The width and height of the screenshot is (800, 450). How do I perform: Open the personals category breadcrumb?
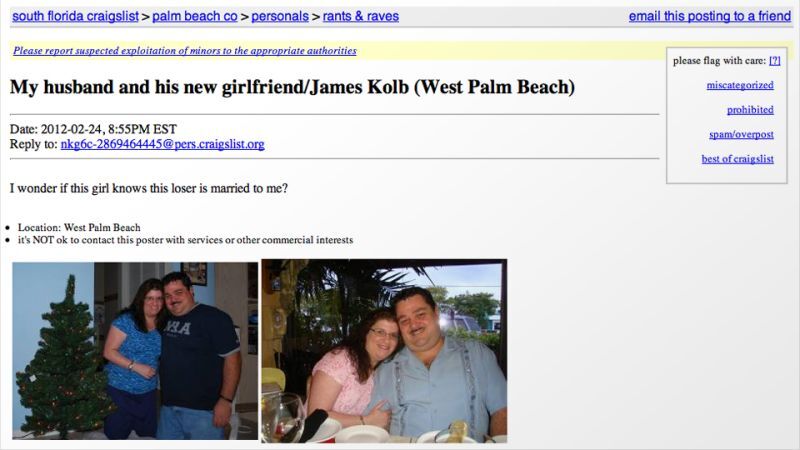click(x=280, y=16)
